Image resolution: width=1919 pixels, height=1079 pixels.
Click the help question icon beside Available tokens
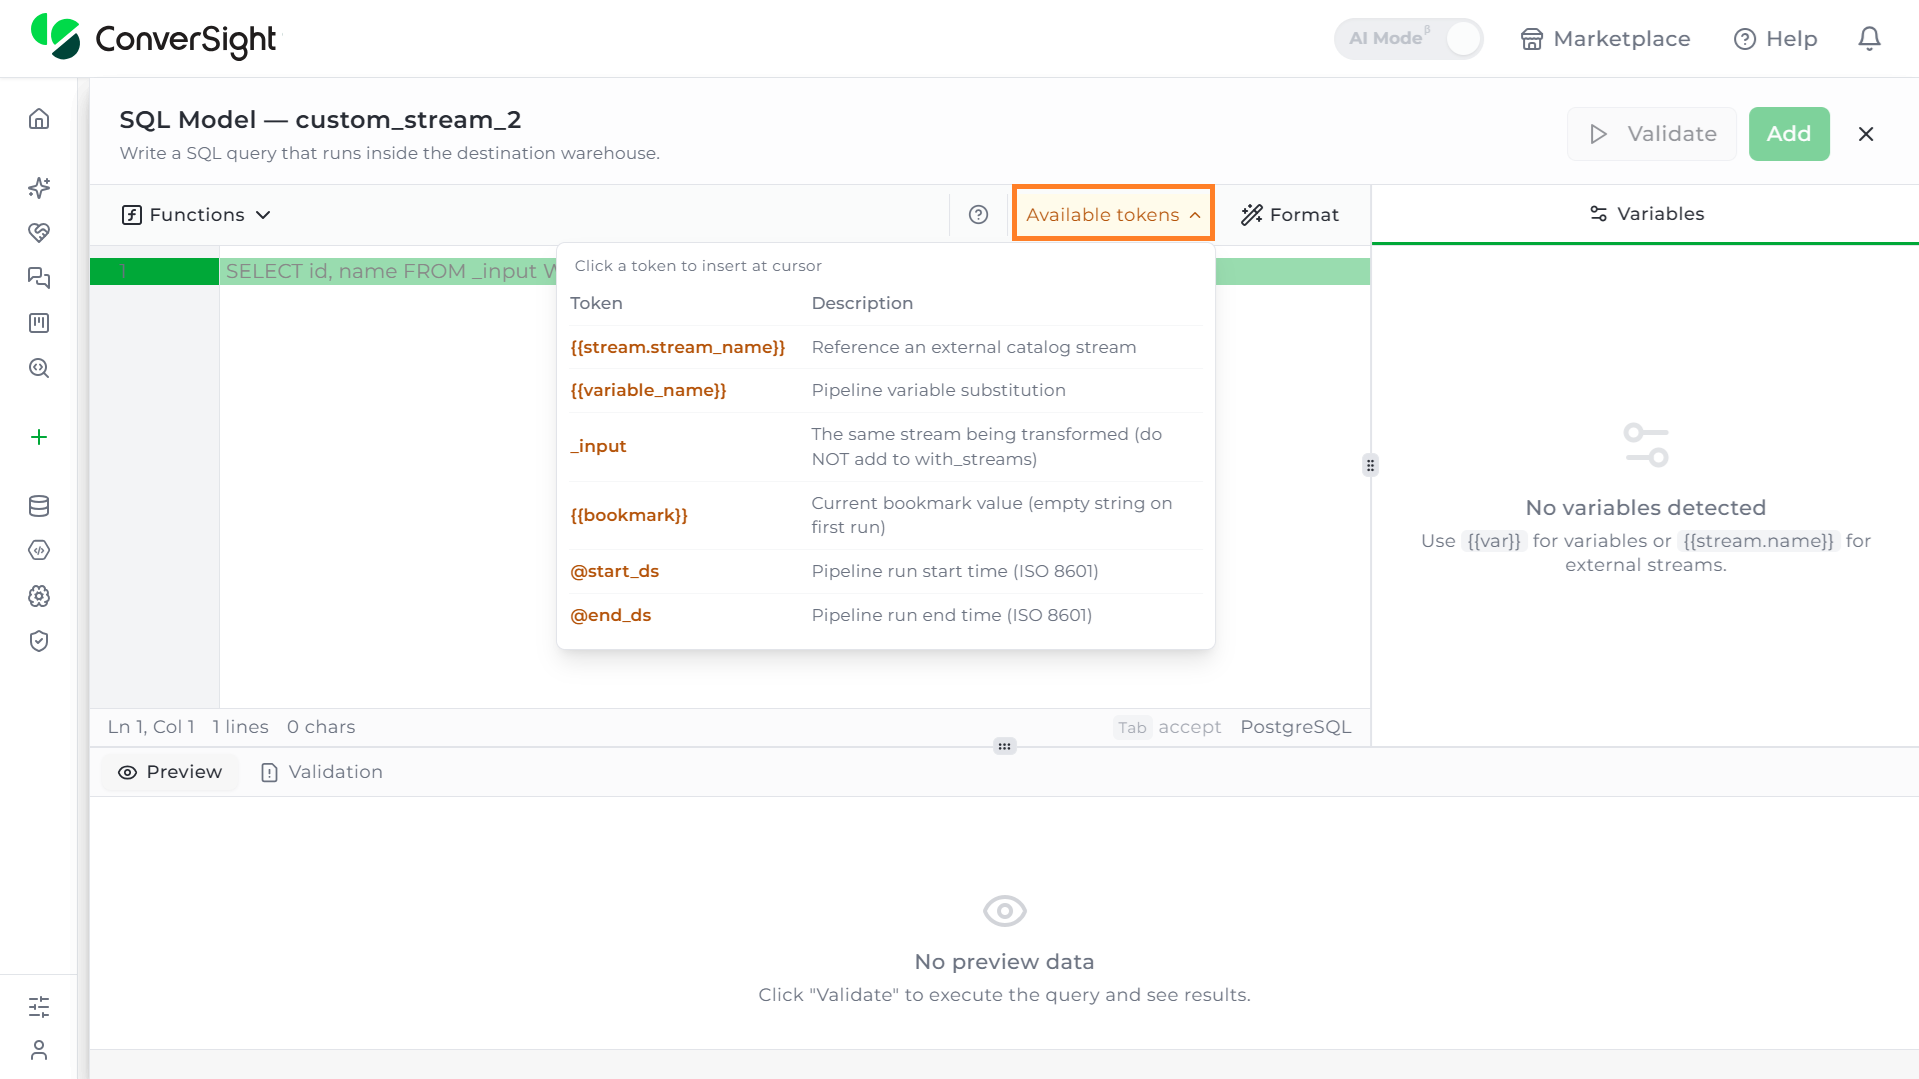[x=978, y=215]
